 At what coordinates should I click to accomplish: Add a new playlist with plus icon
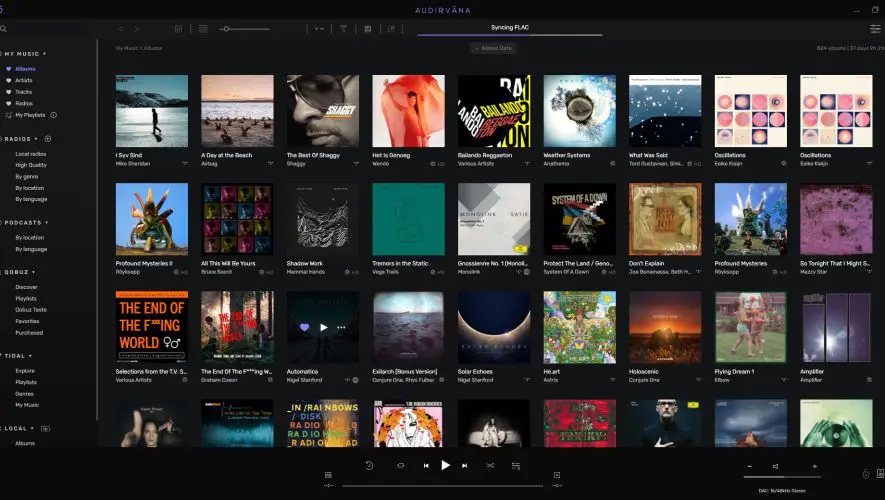(x=54, y=115)
